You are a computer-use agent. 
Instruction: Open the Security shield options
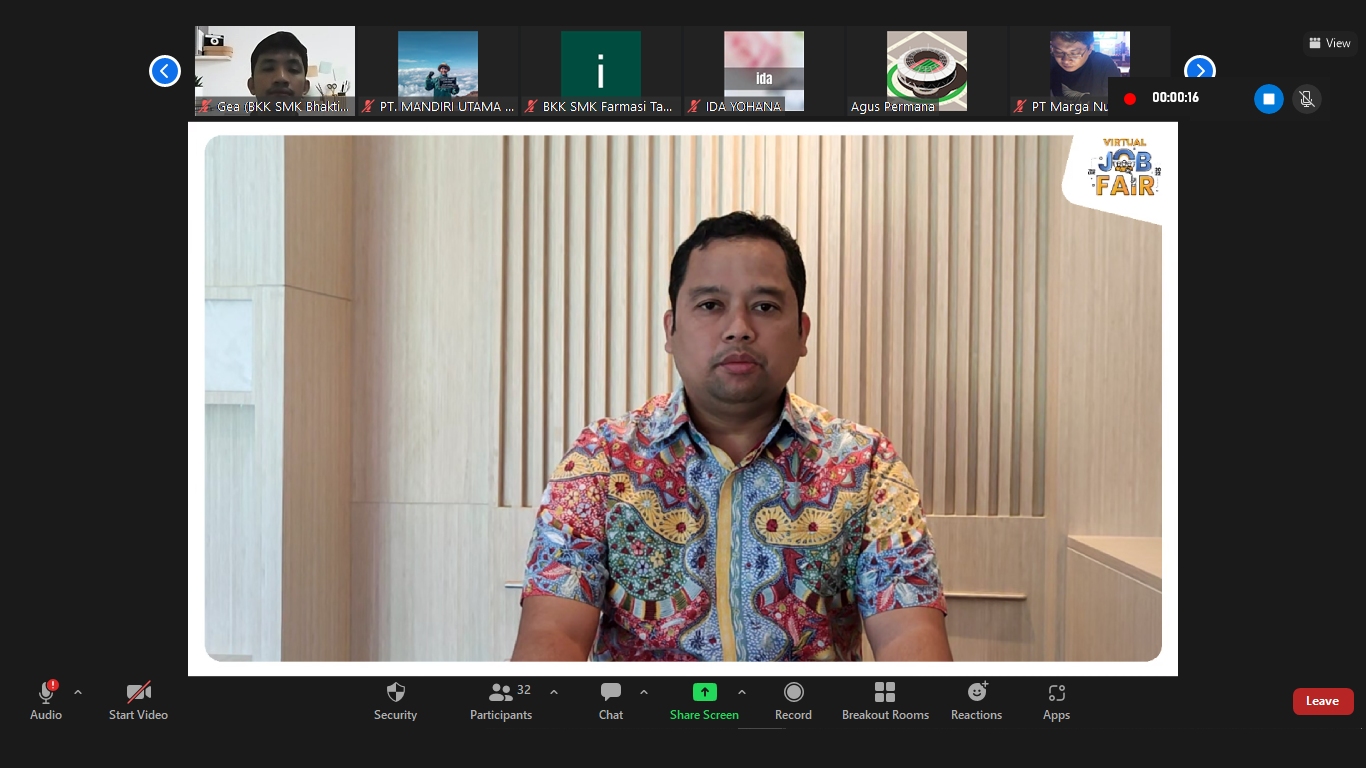pos(395,700)
